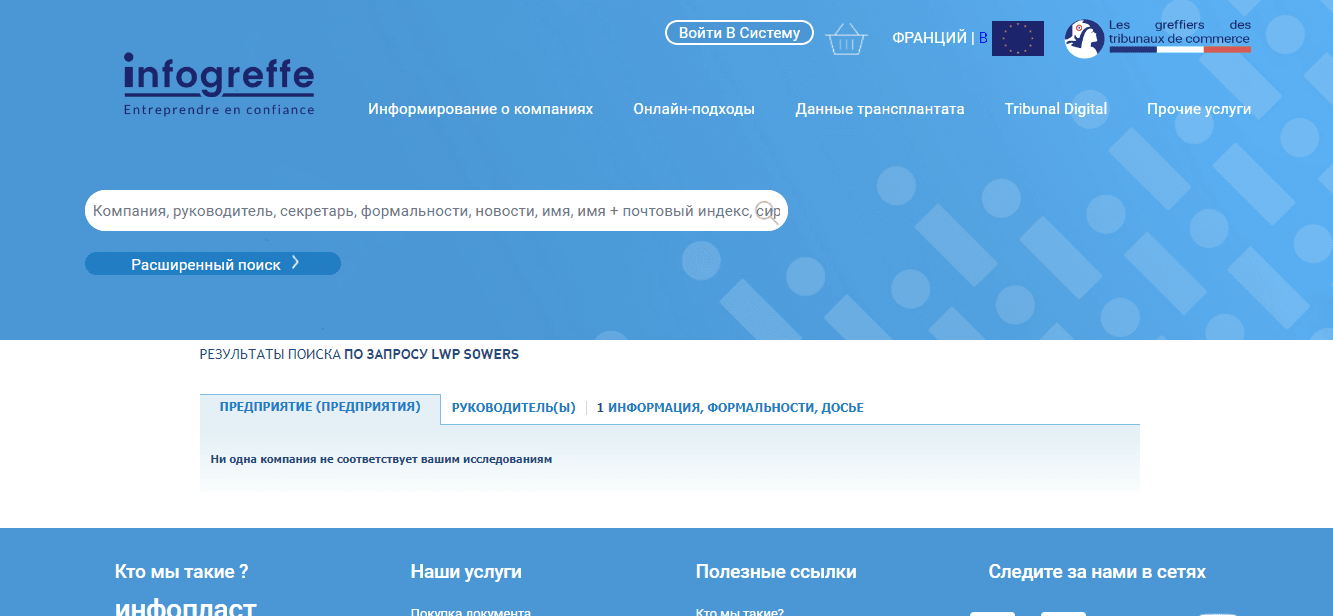Click the Расширенный поиск chevron arrow

tap(295, 264)
